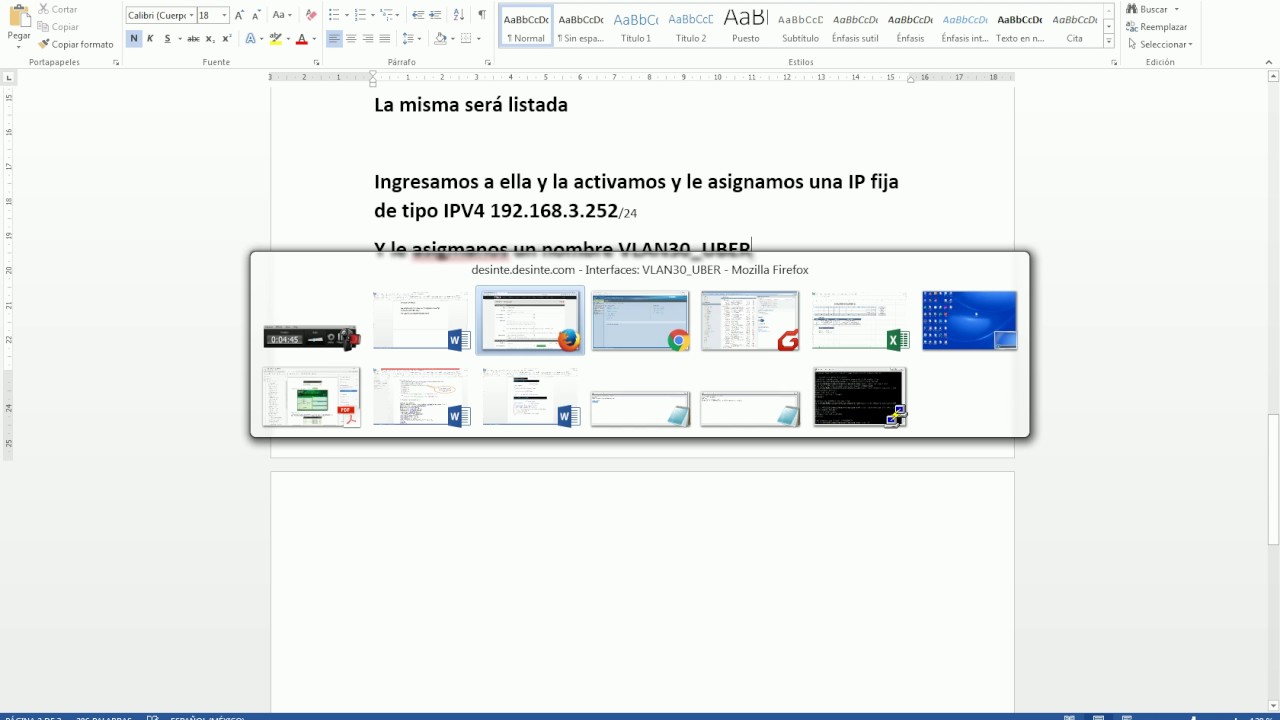Collapse the ribbon with the chevron
The image size is (1280, 720).
[1269, 62]
